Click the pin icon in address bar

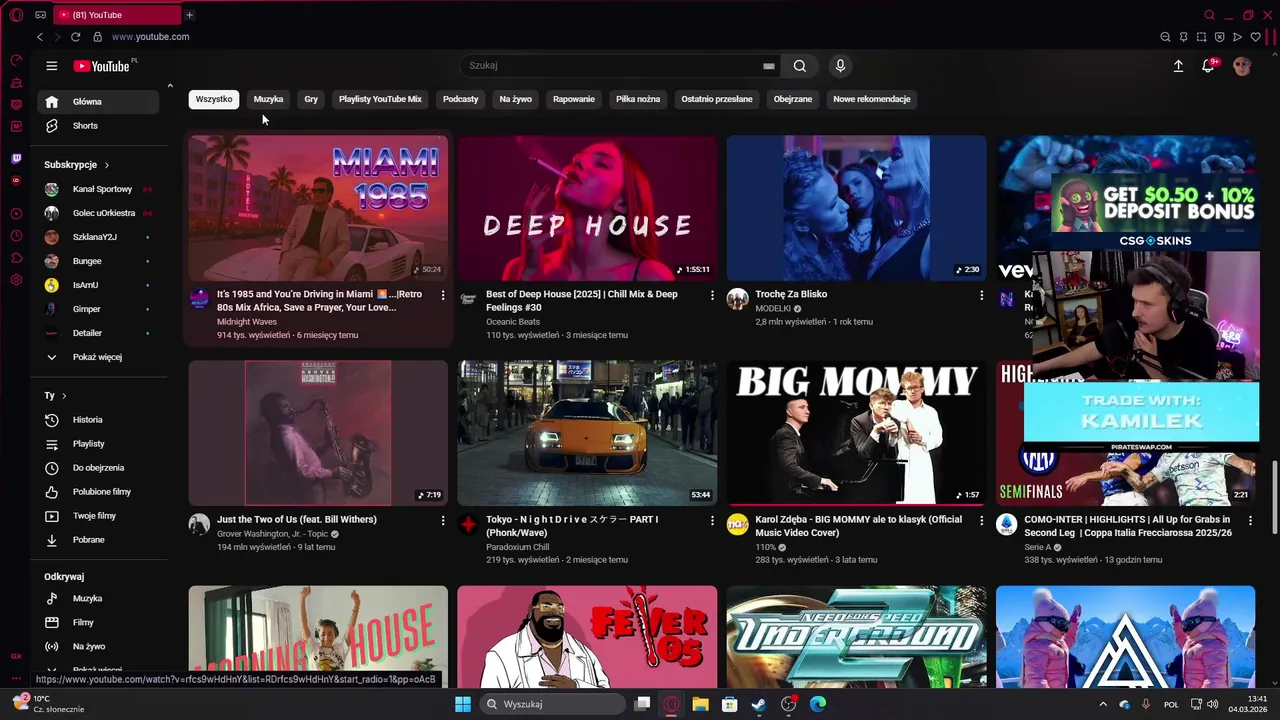point(1183,37)
